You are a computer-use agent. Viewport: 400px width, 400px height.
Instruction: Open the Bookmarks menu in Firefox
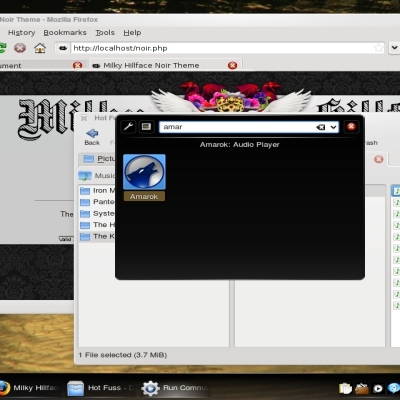[65, 33]
